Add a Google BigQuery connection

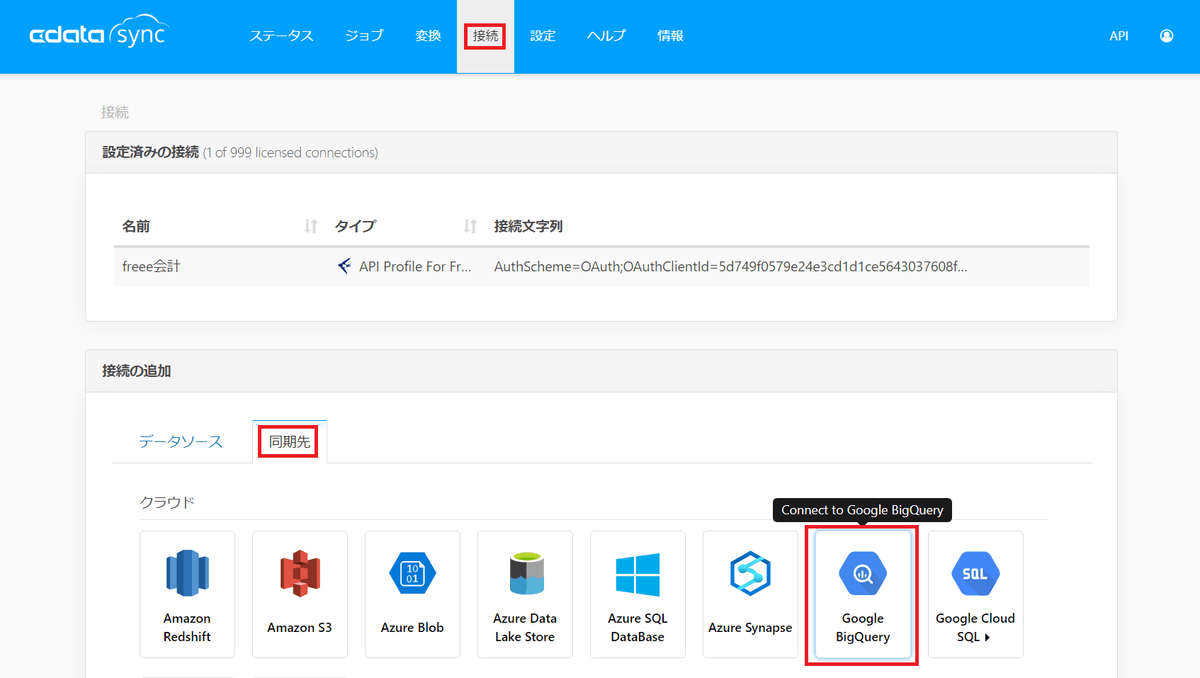coord(863,594)
